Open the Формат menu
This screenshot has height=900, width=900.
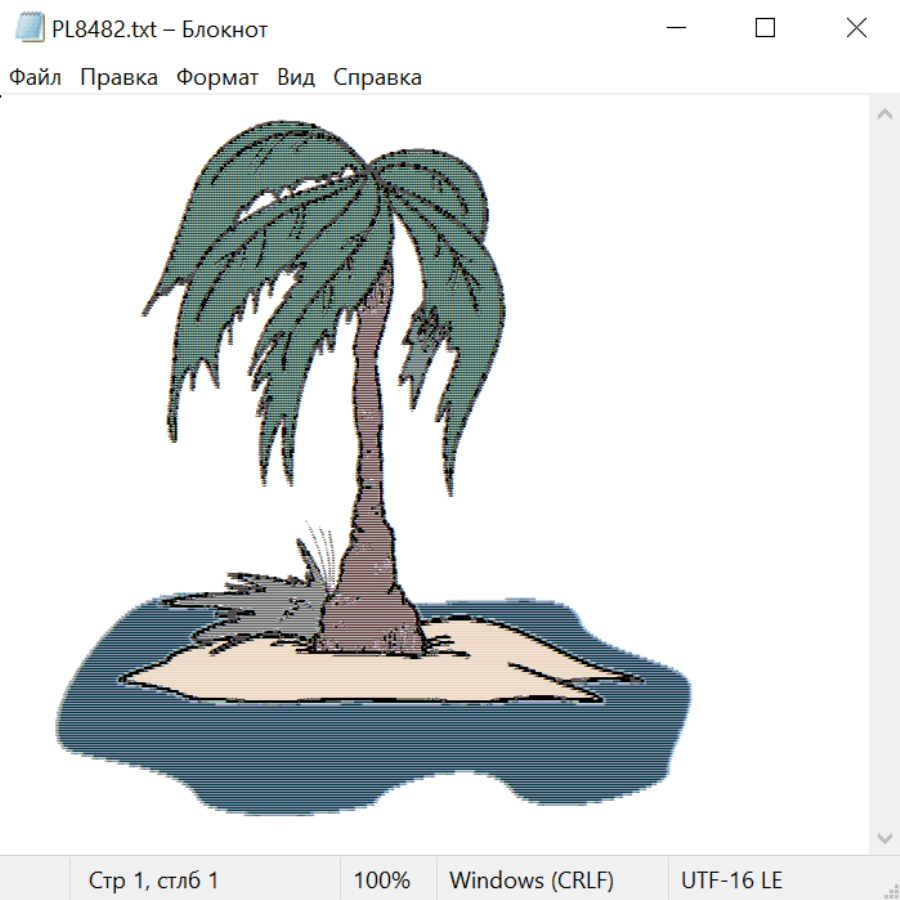[217, 78]
